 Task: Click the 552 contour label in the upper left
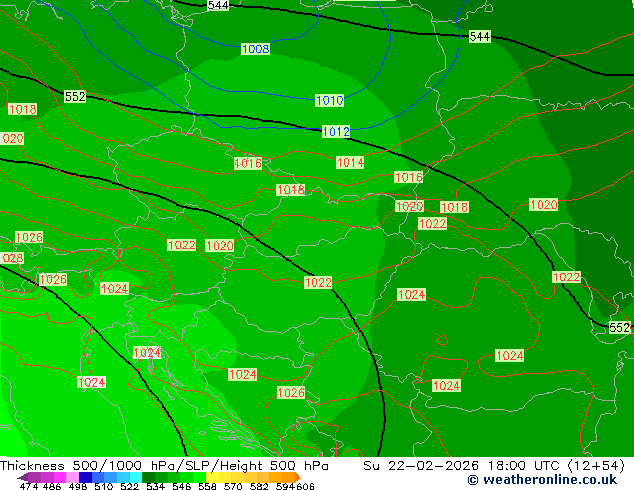coord(75,96)
